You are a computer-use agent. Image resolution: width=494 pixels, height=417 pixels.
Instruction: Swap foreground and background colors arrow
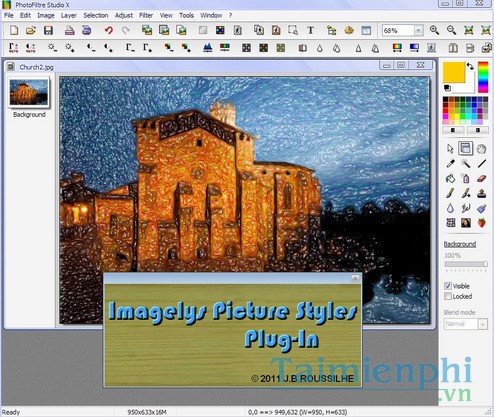(x=470, y=66)
